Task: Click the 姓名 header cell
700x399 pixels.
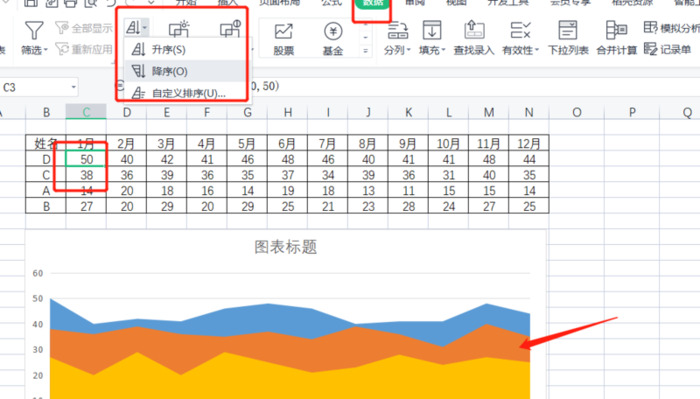Action: pyautogui.click(x=46, y=143)
